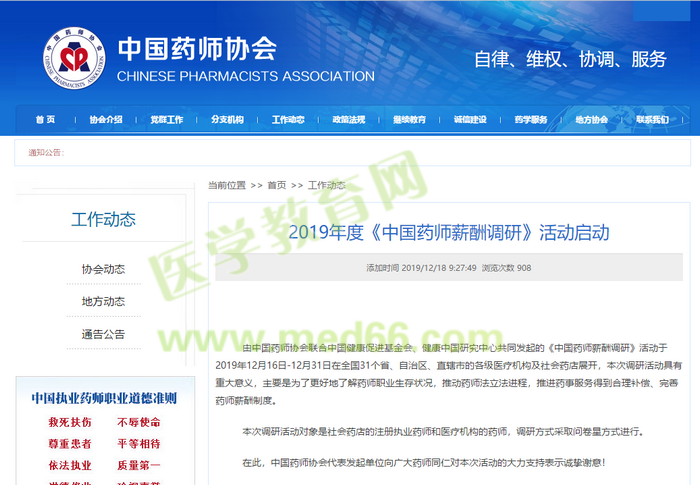Click the 首页 breadcrumb link
This screenshot has width=700, height=485.
click(276, 185)
